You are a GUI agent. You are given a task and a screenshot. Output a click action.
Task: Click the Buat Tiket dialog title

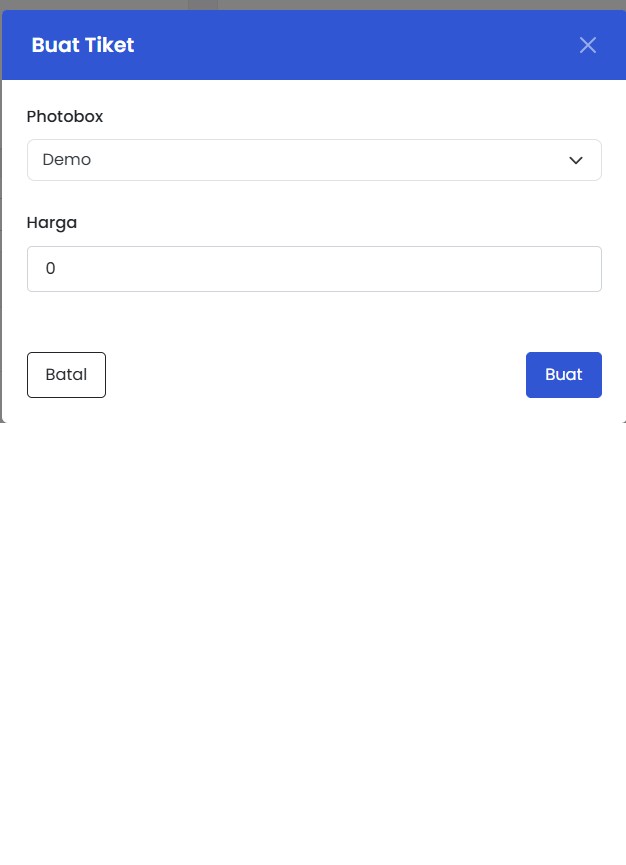pos(83,45)
